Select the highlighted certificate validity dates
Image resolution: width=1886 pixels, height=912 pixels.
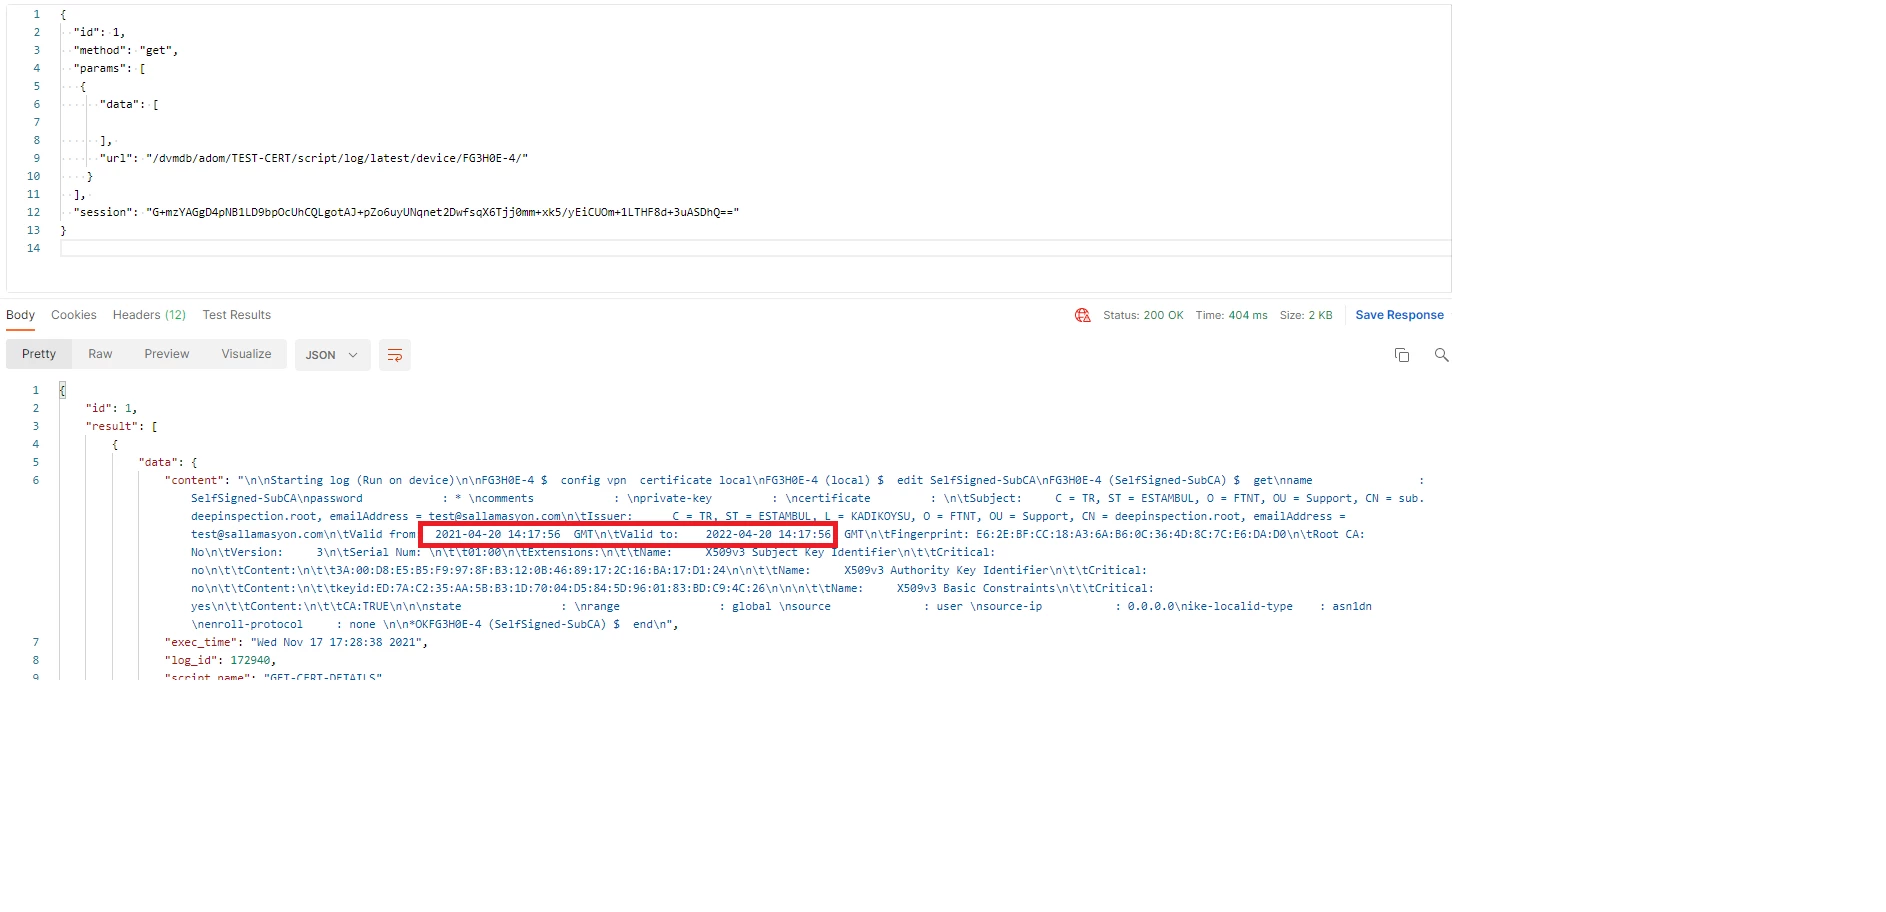tap(630, 534)
